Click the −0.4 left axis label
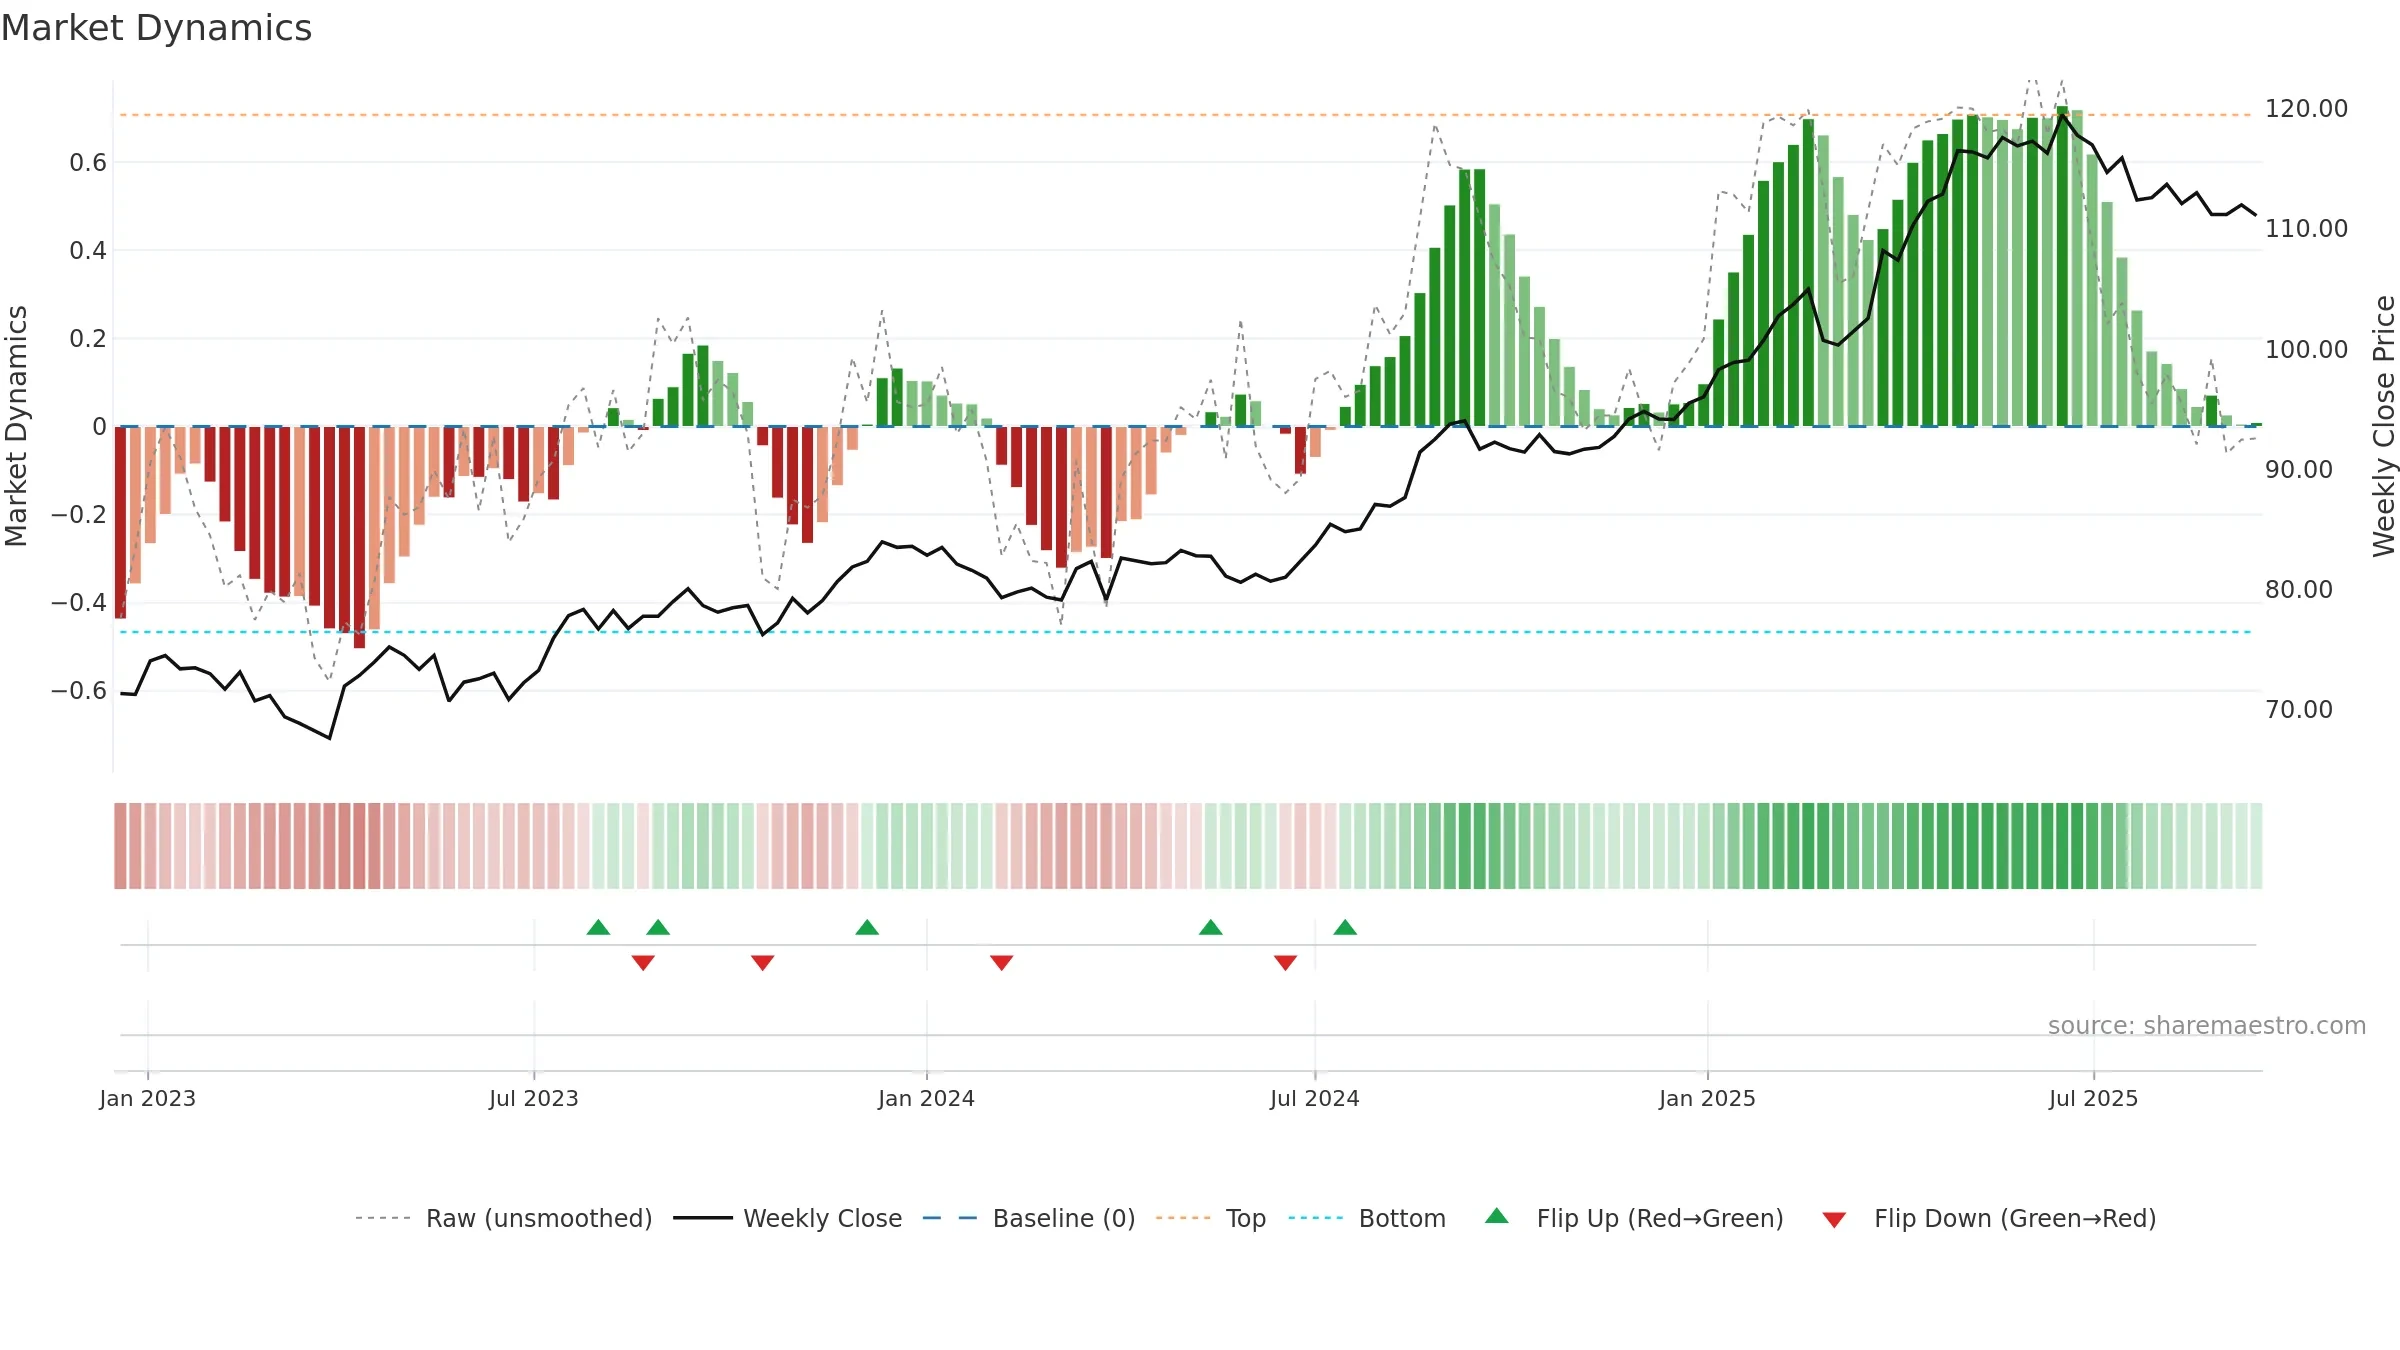 79,602
